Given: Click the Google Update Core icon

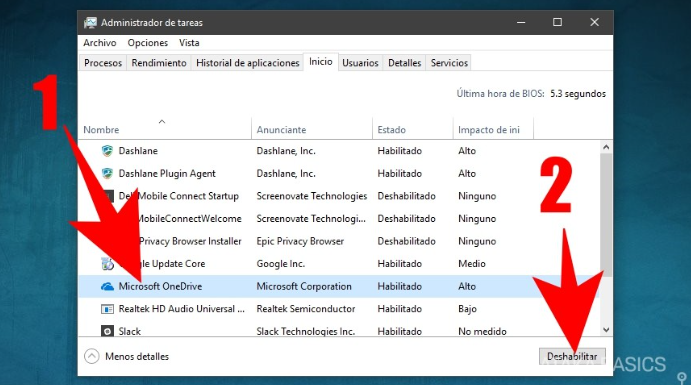Looking at the screenshot, I should pyautogui.click(x=107, y=263).
